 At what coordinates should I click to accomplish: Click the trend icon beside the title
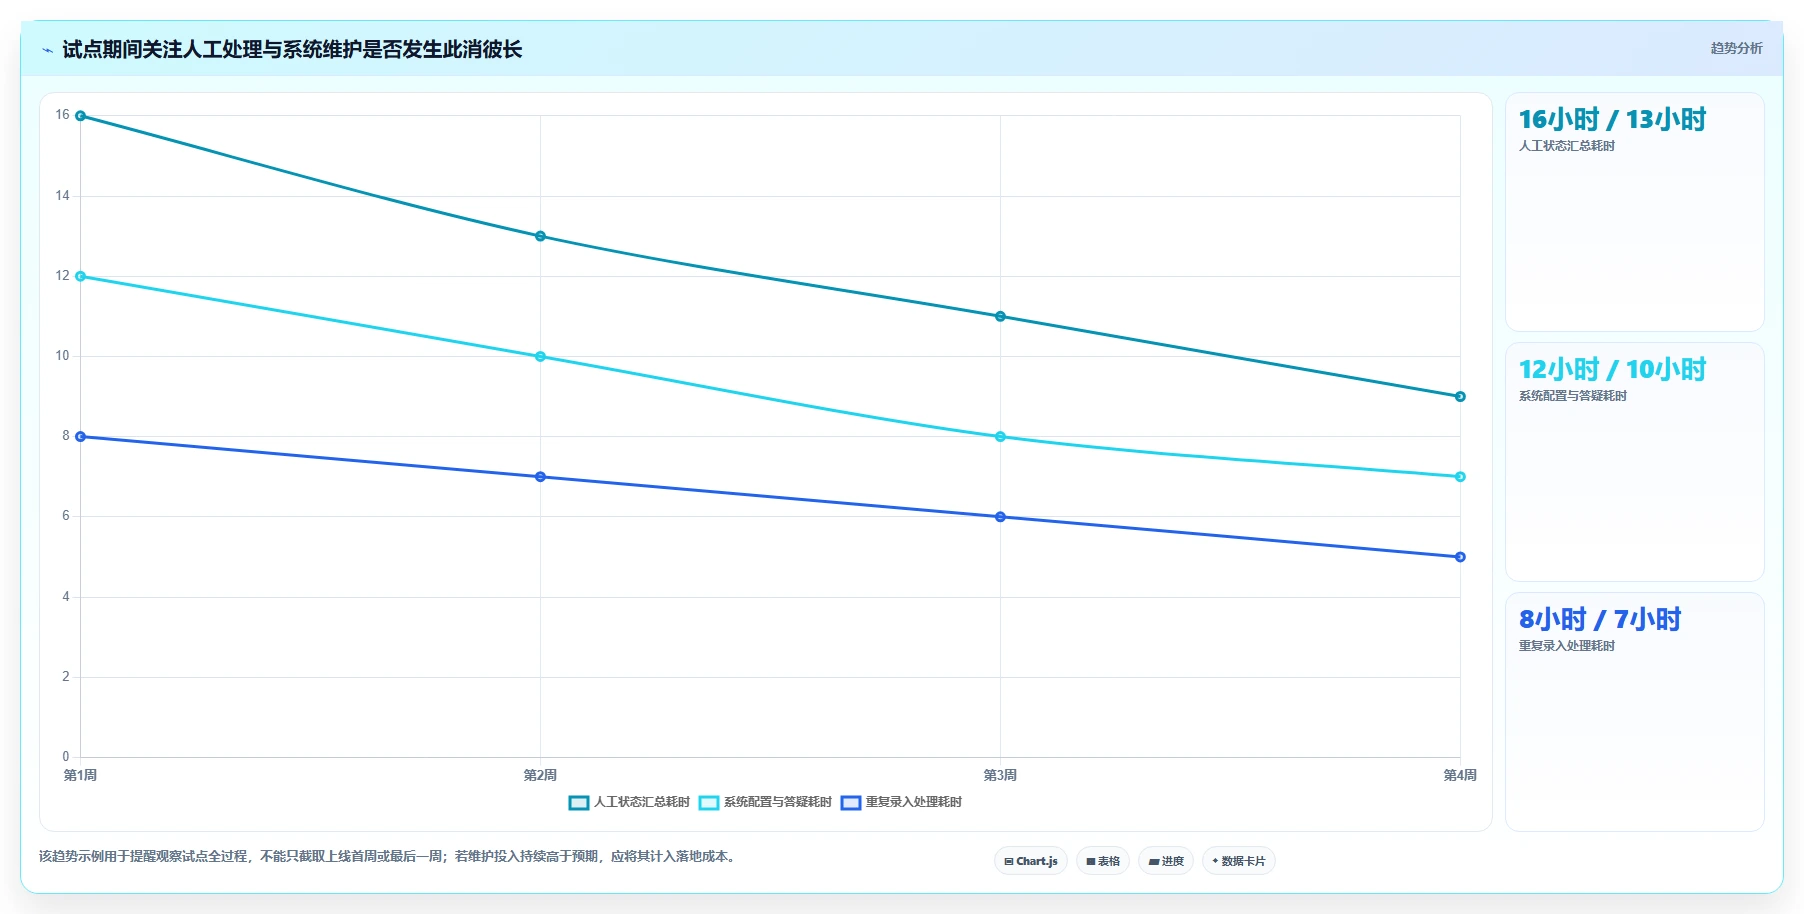point(47,50)
